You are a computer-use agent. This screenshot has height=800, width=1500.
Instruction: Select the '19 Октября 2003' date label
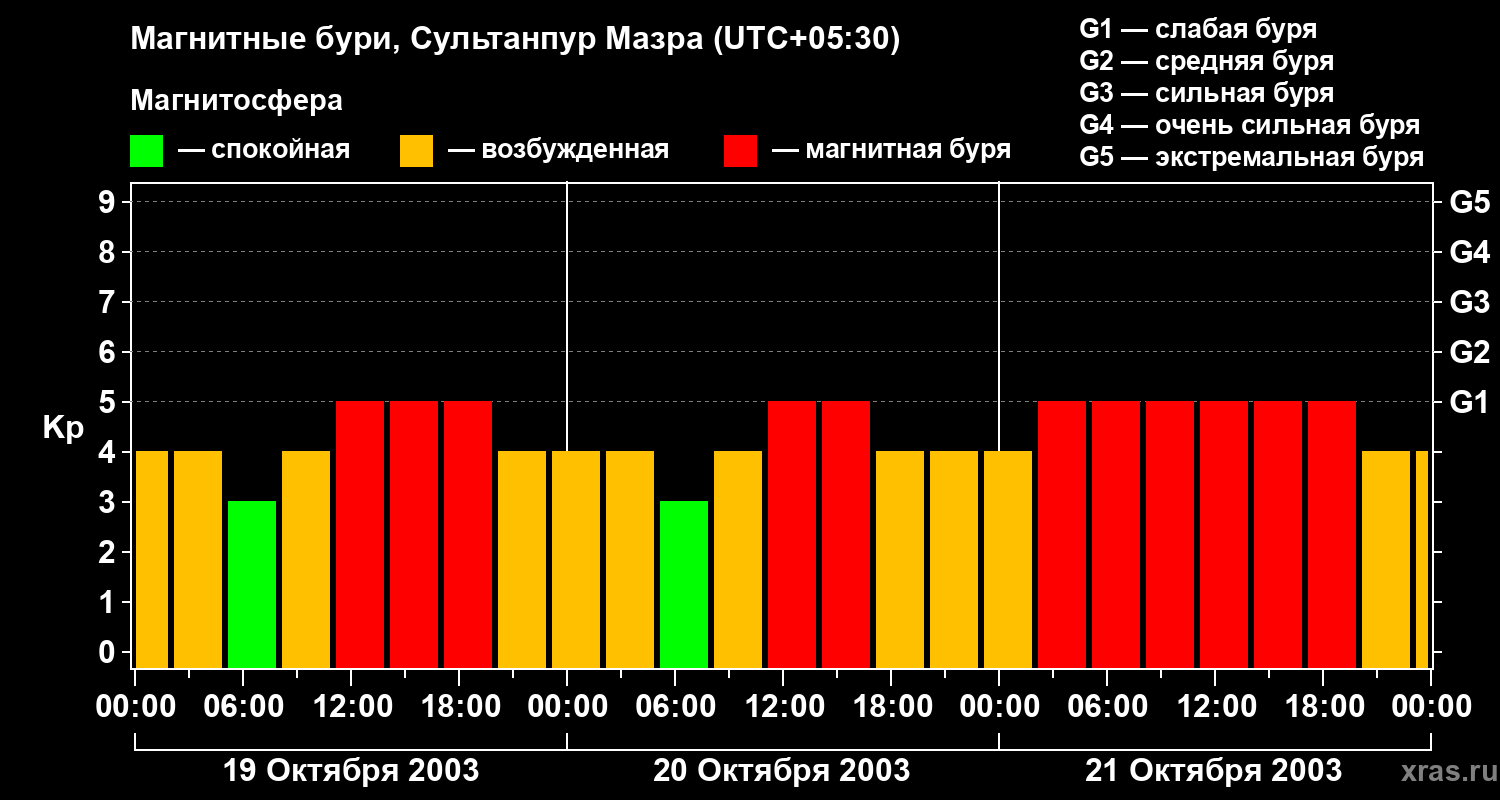[x=350, y=771]
